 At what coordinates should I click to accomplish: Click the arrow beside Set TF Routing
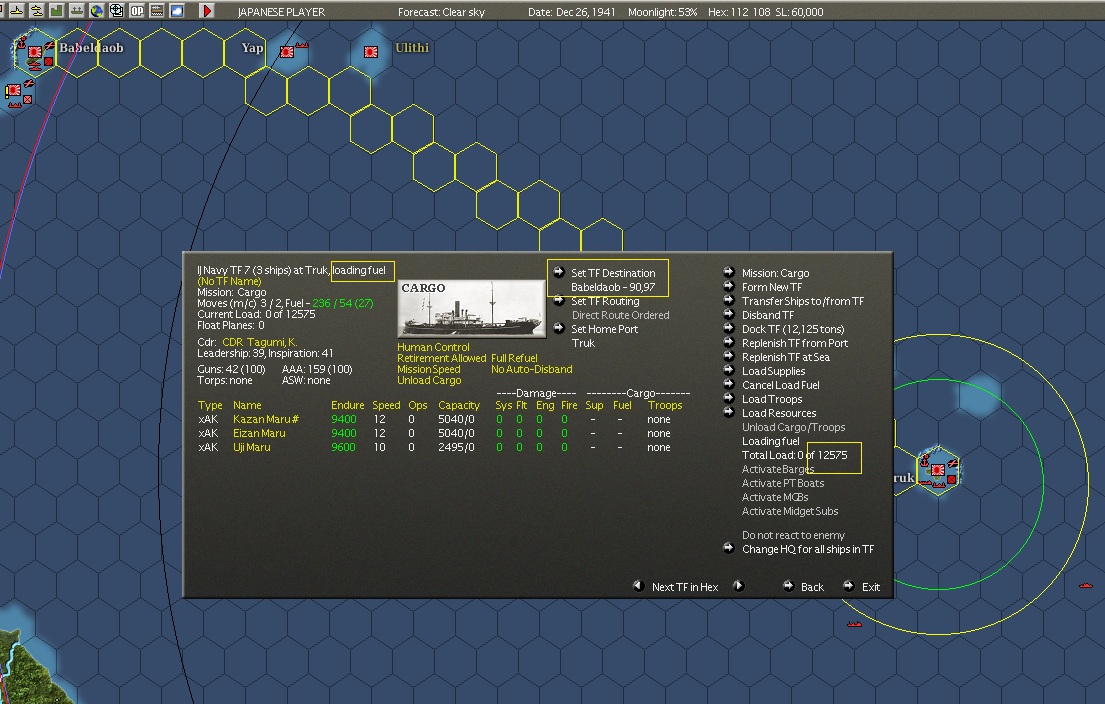(559, 300)
